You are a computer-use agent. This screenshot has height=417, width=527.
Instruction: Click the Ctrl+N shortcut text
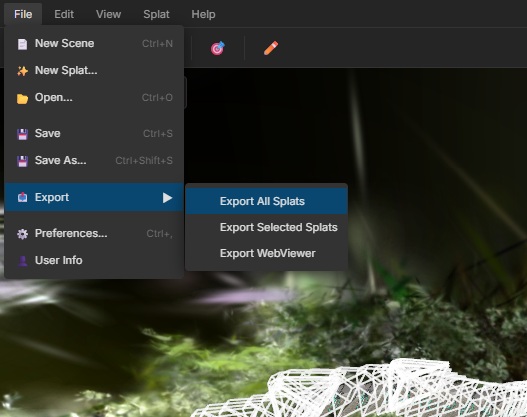point(157,44)
